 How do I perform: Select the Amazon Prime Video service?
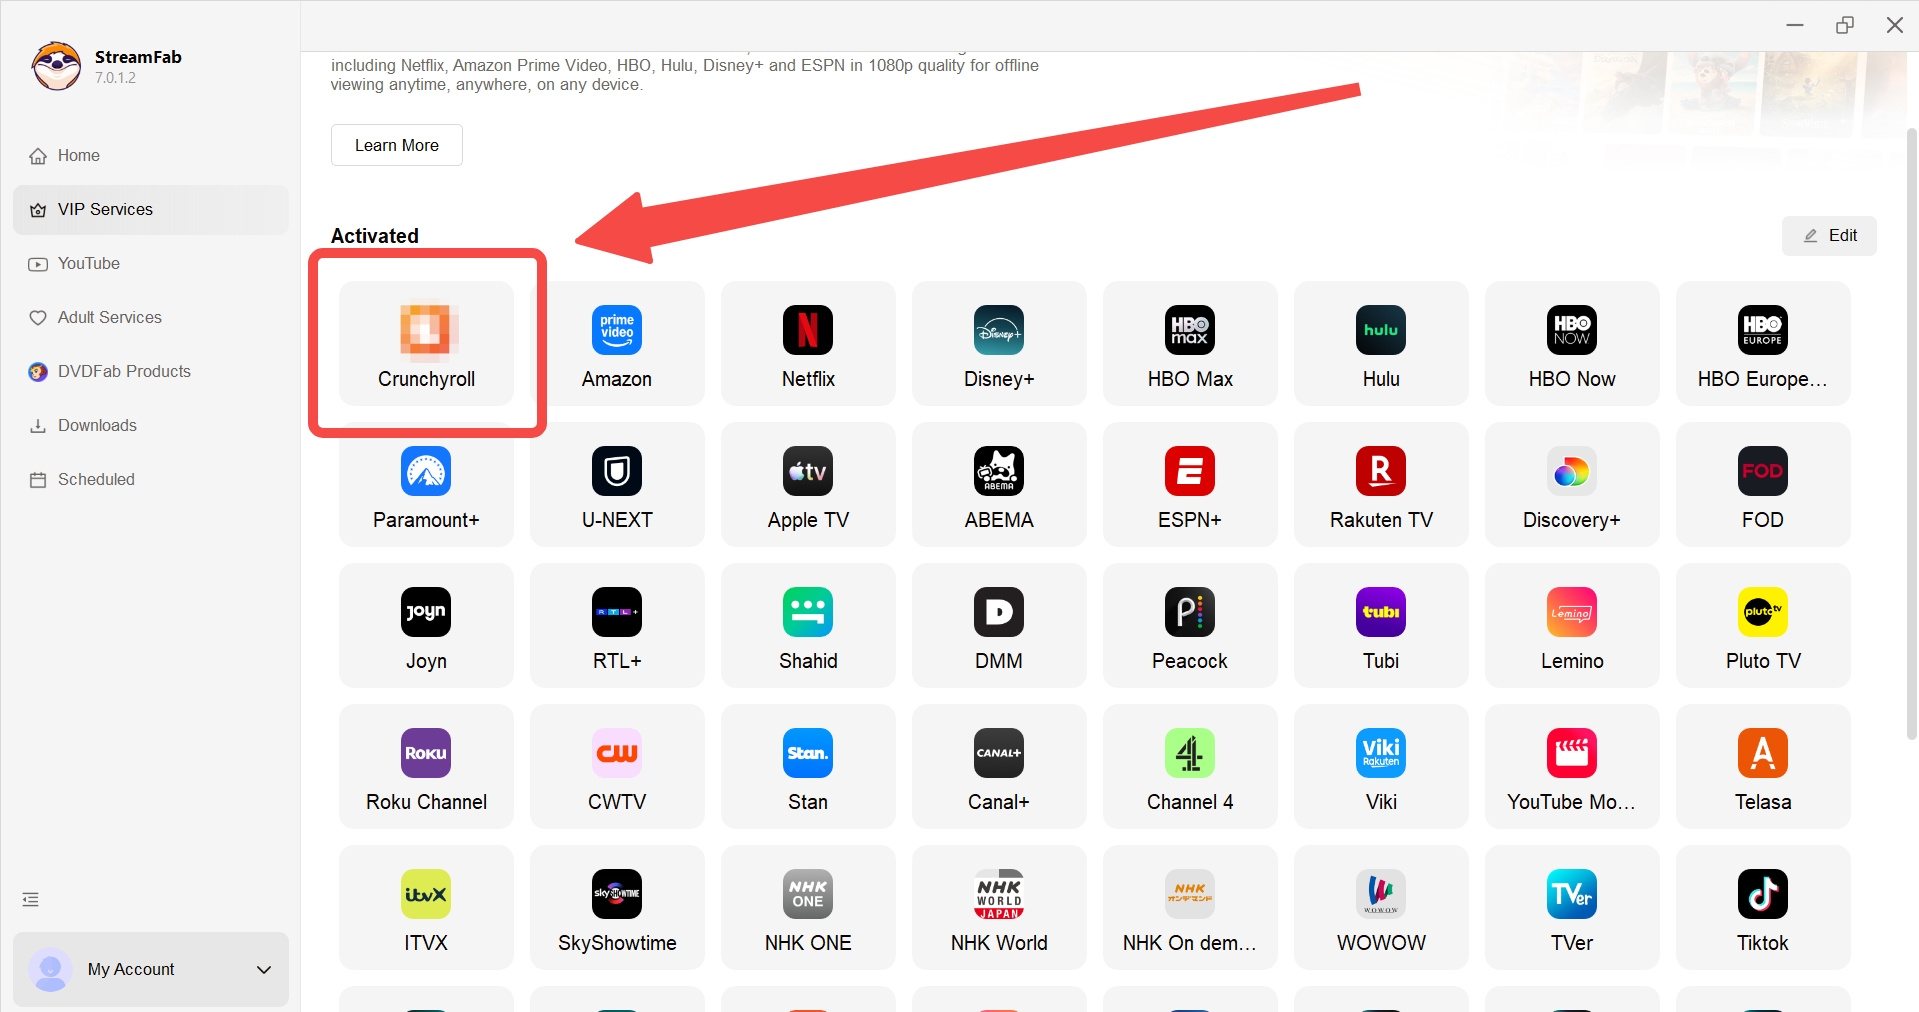coord(617,344)
